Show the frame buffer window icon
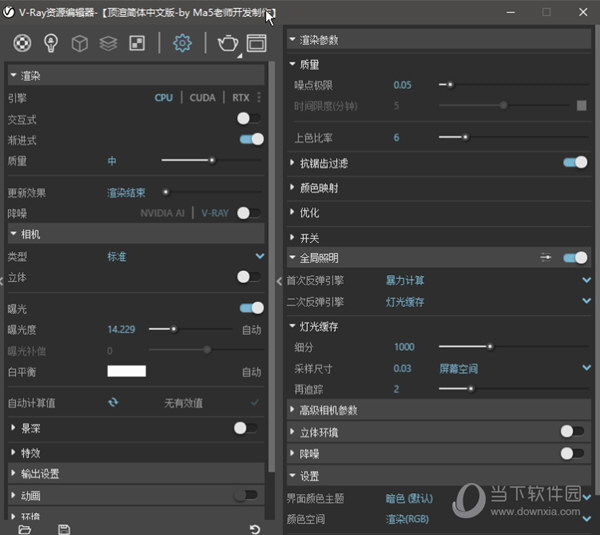 256,43
